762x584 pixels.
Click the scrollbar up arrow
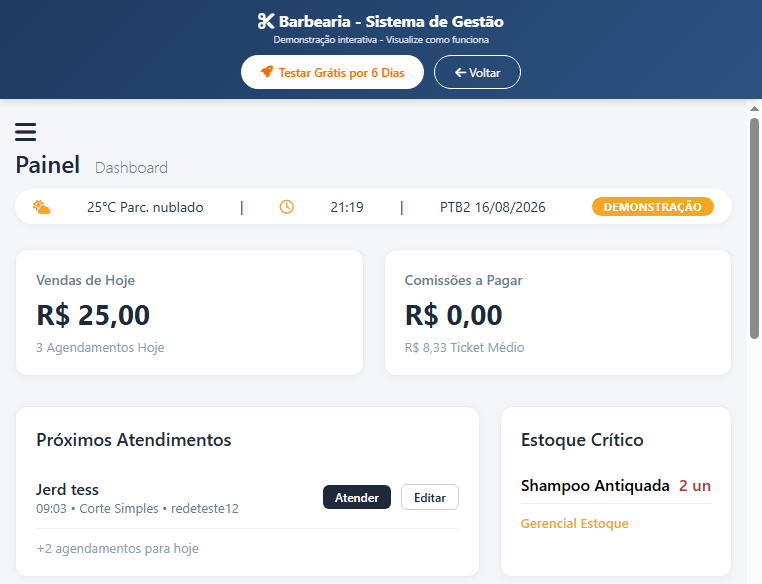click(x=754, y=109)
